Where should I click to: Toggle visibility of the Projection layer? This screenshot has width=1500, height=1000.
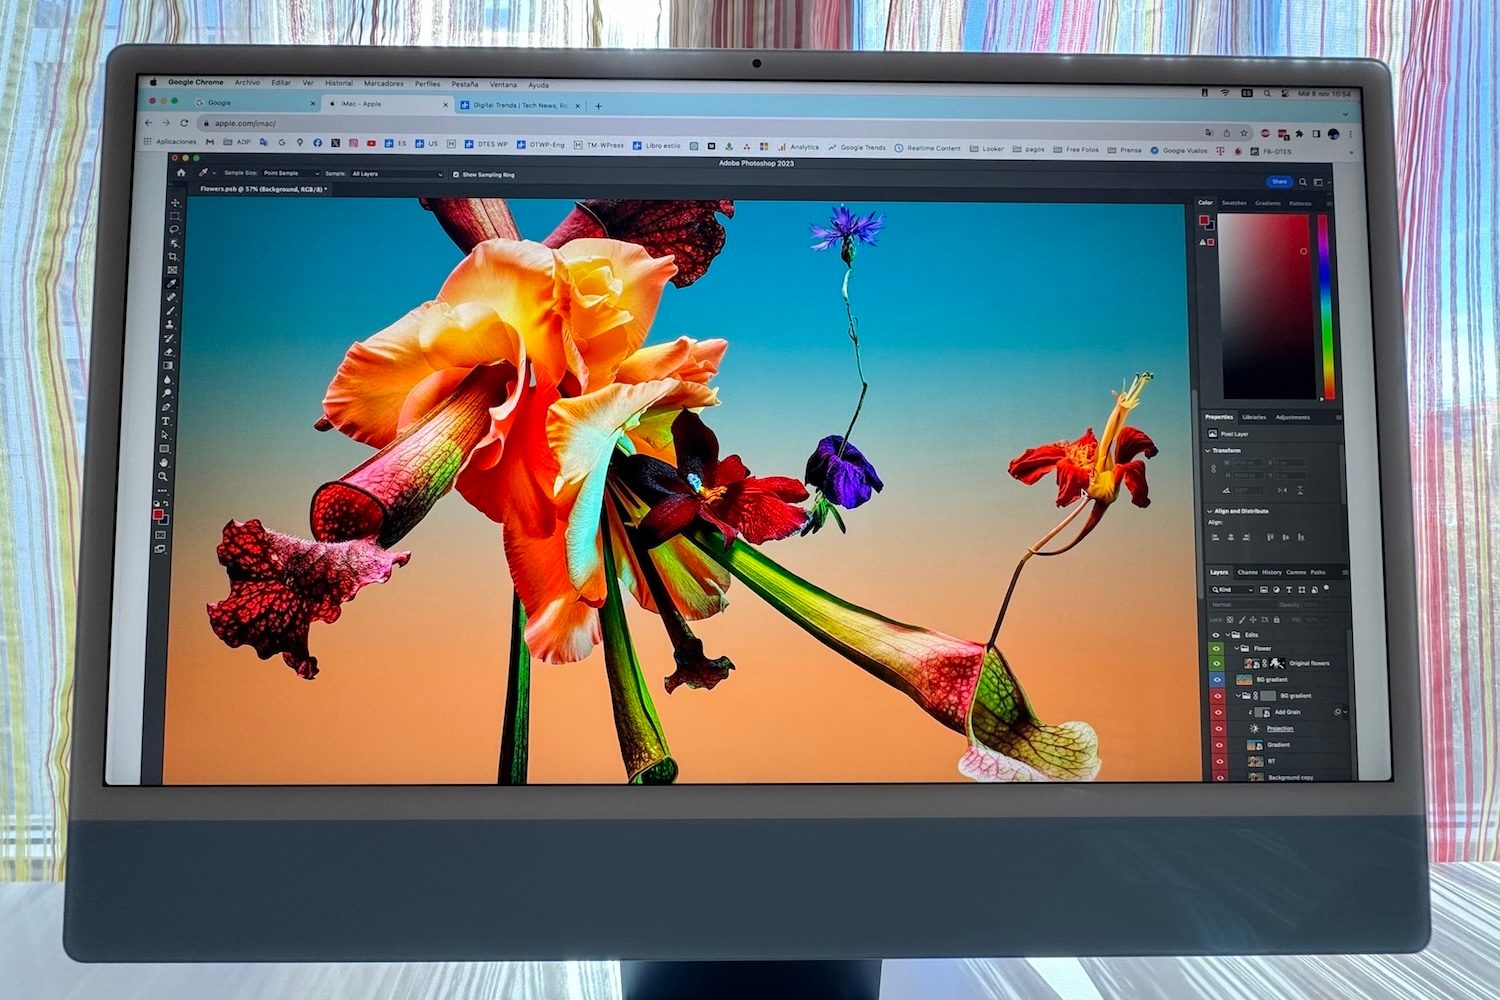[x=1217, y=728]
